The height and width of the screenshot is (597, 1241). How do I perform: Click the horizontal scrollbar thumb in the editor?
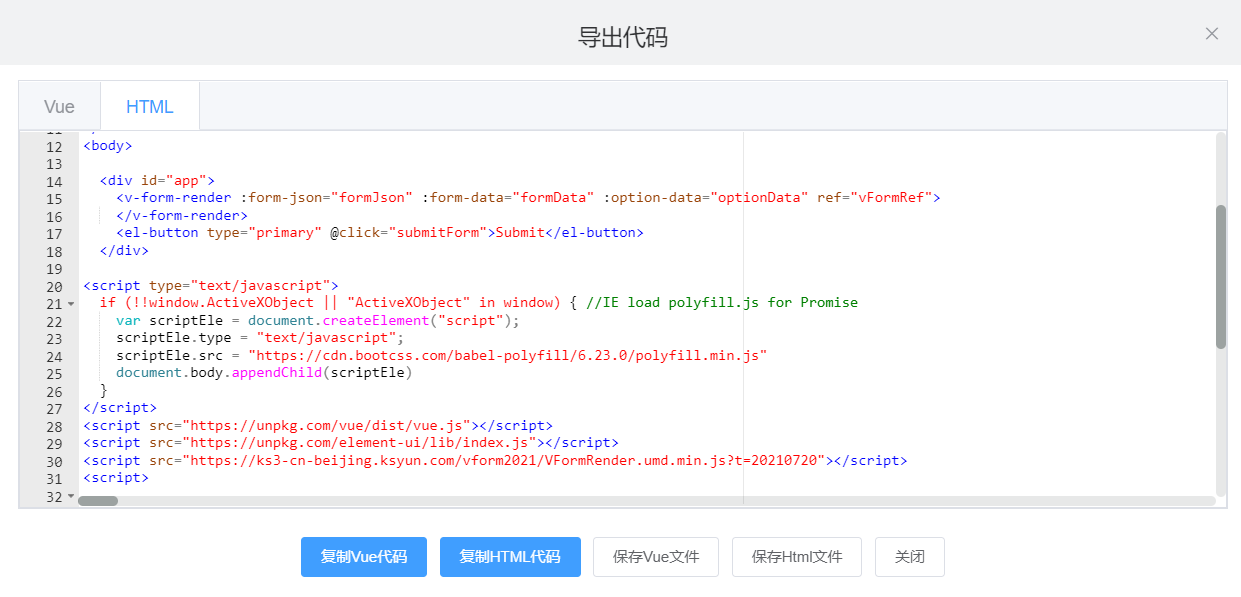[98, 501]
